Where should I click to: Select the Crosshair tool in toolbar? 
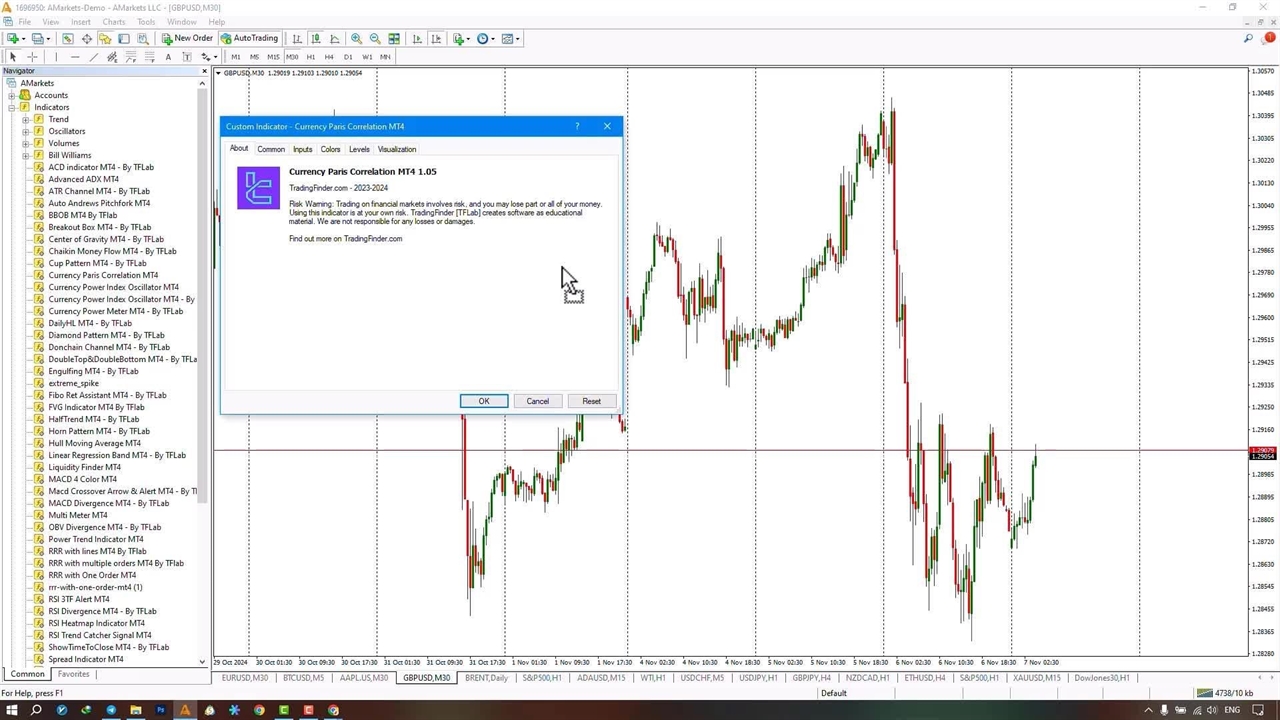[x=32, y=57]
